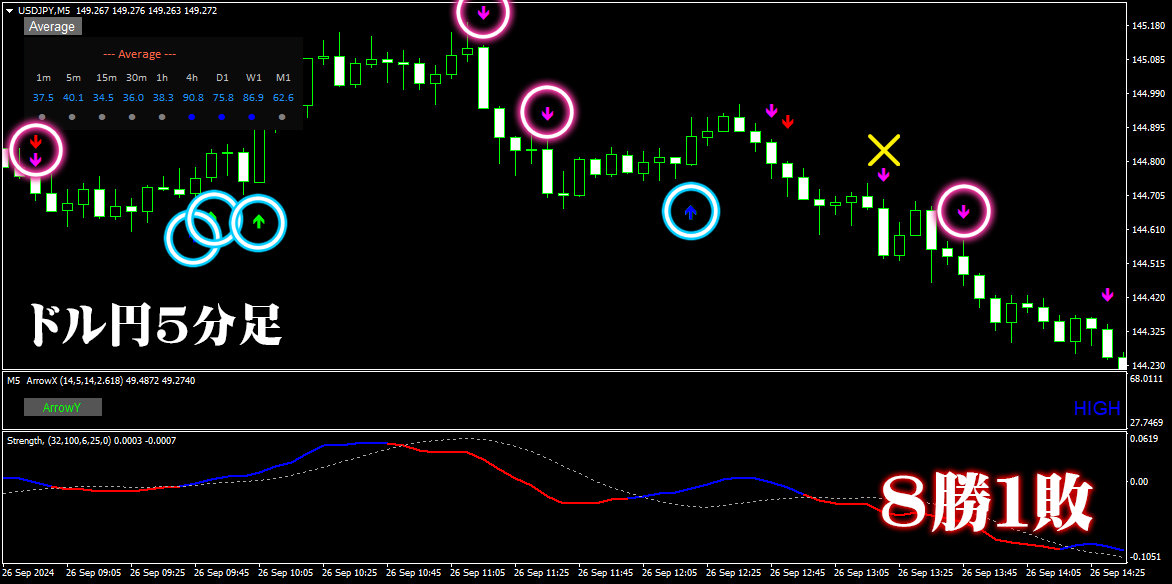Click the 145.180 price scale label
This screenshot has width=1172, height=584.
tap(1150, 26)
